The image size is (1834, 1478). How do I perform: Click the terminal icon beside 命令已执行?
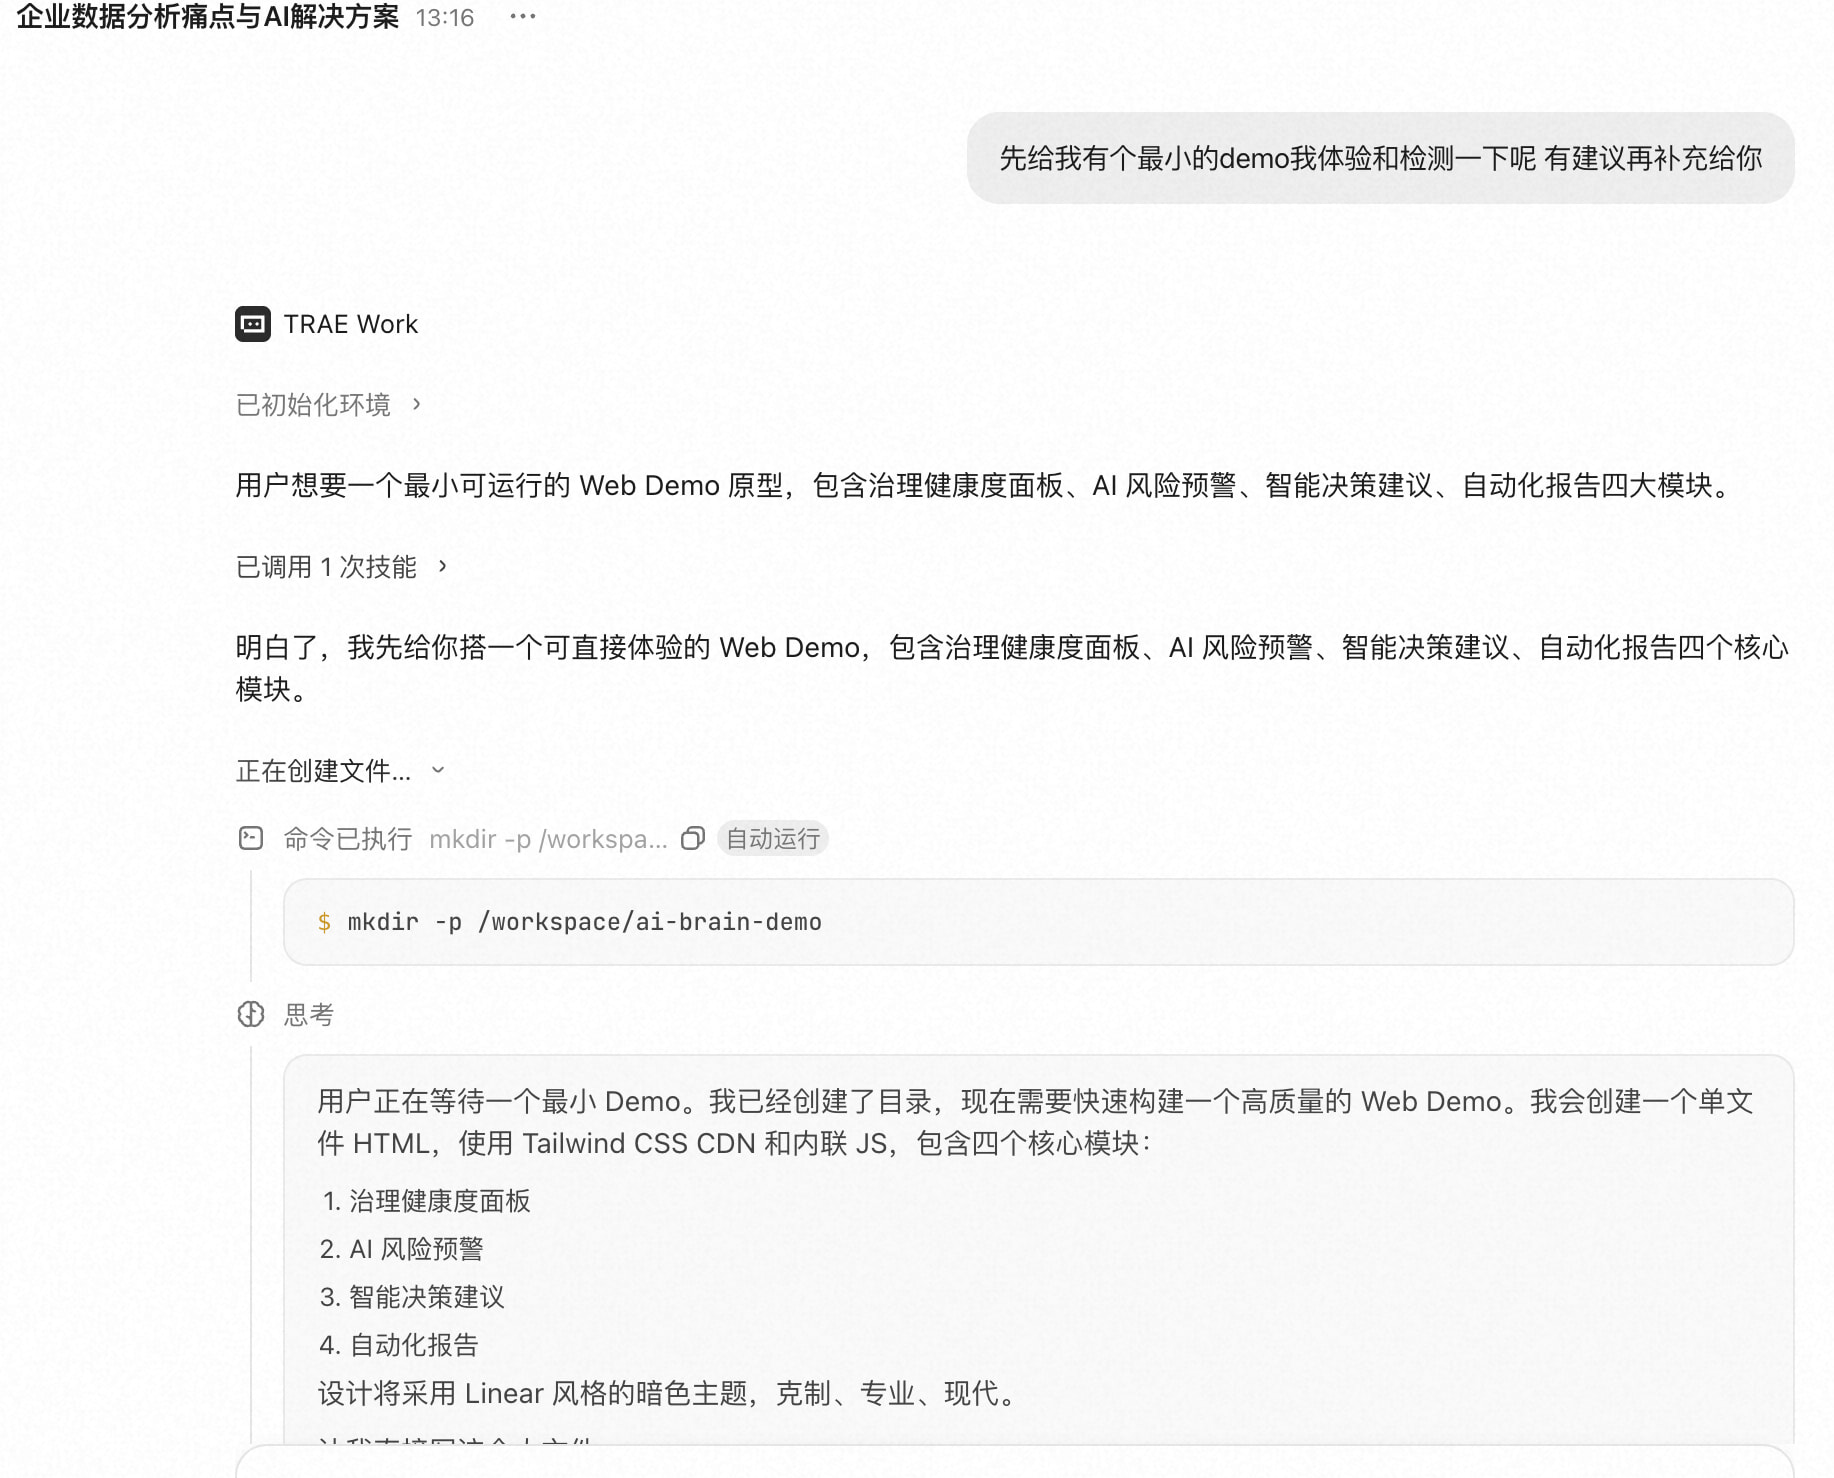pos(251,838)
